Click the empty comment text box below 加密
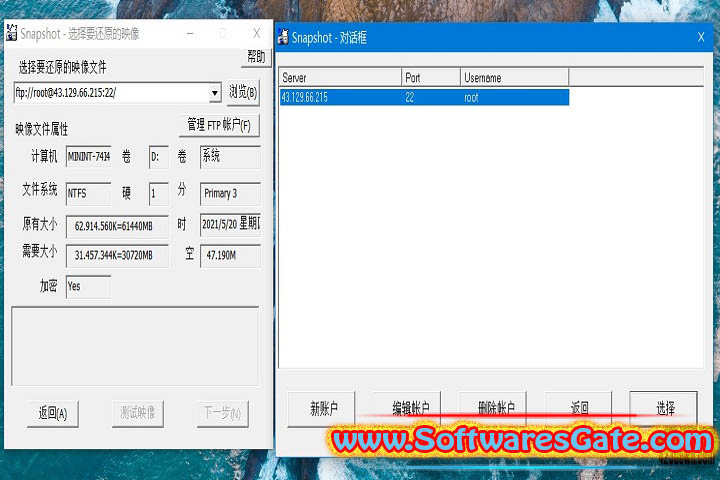Viewport: 720px width, 480px height. coord(135,346)
